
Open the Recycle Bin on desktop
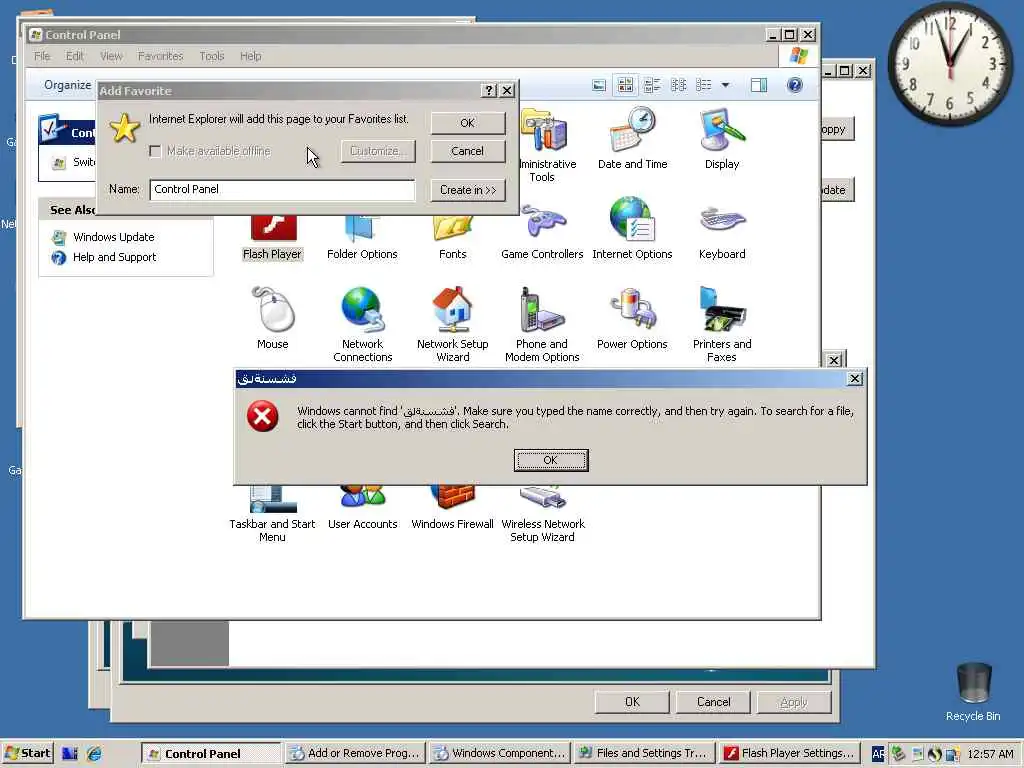[x=973, y=692]
